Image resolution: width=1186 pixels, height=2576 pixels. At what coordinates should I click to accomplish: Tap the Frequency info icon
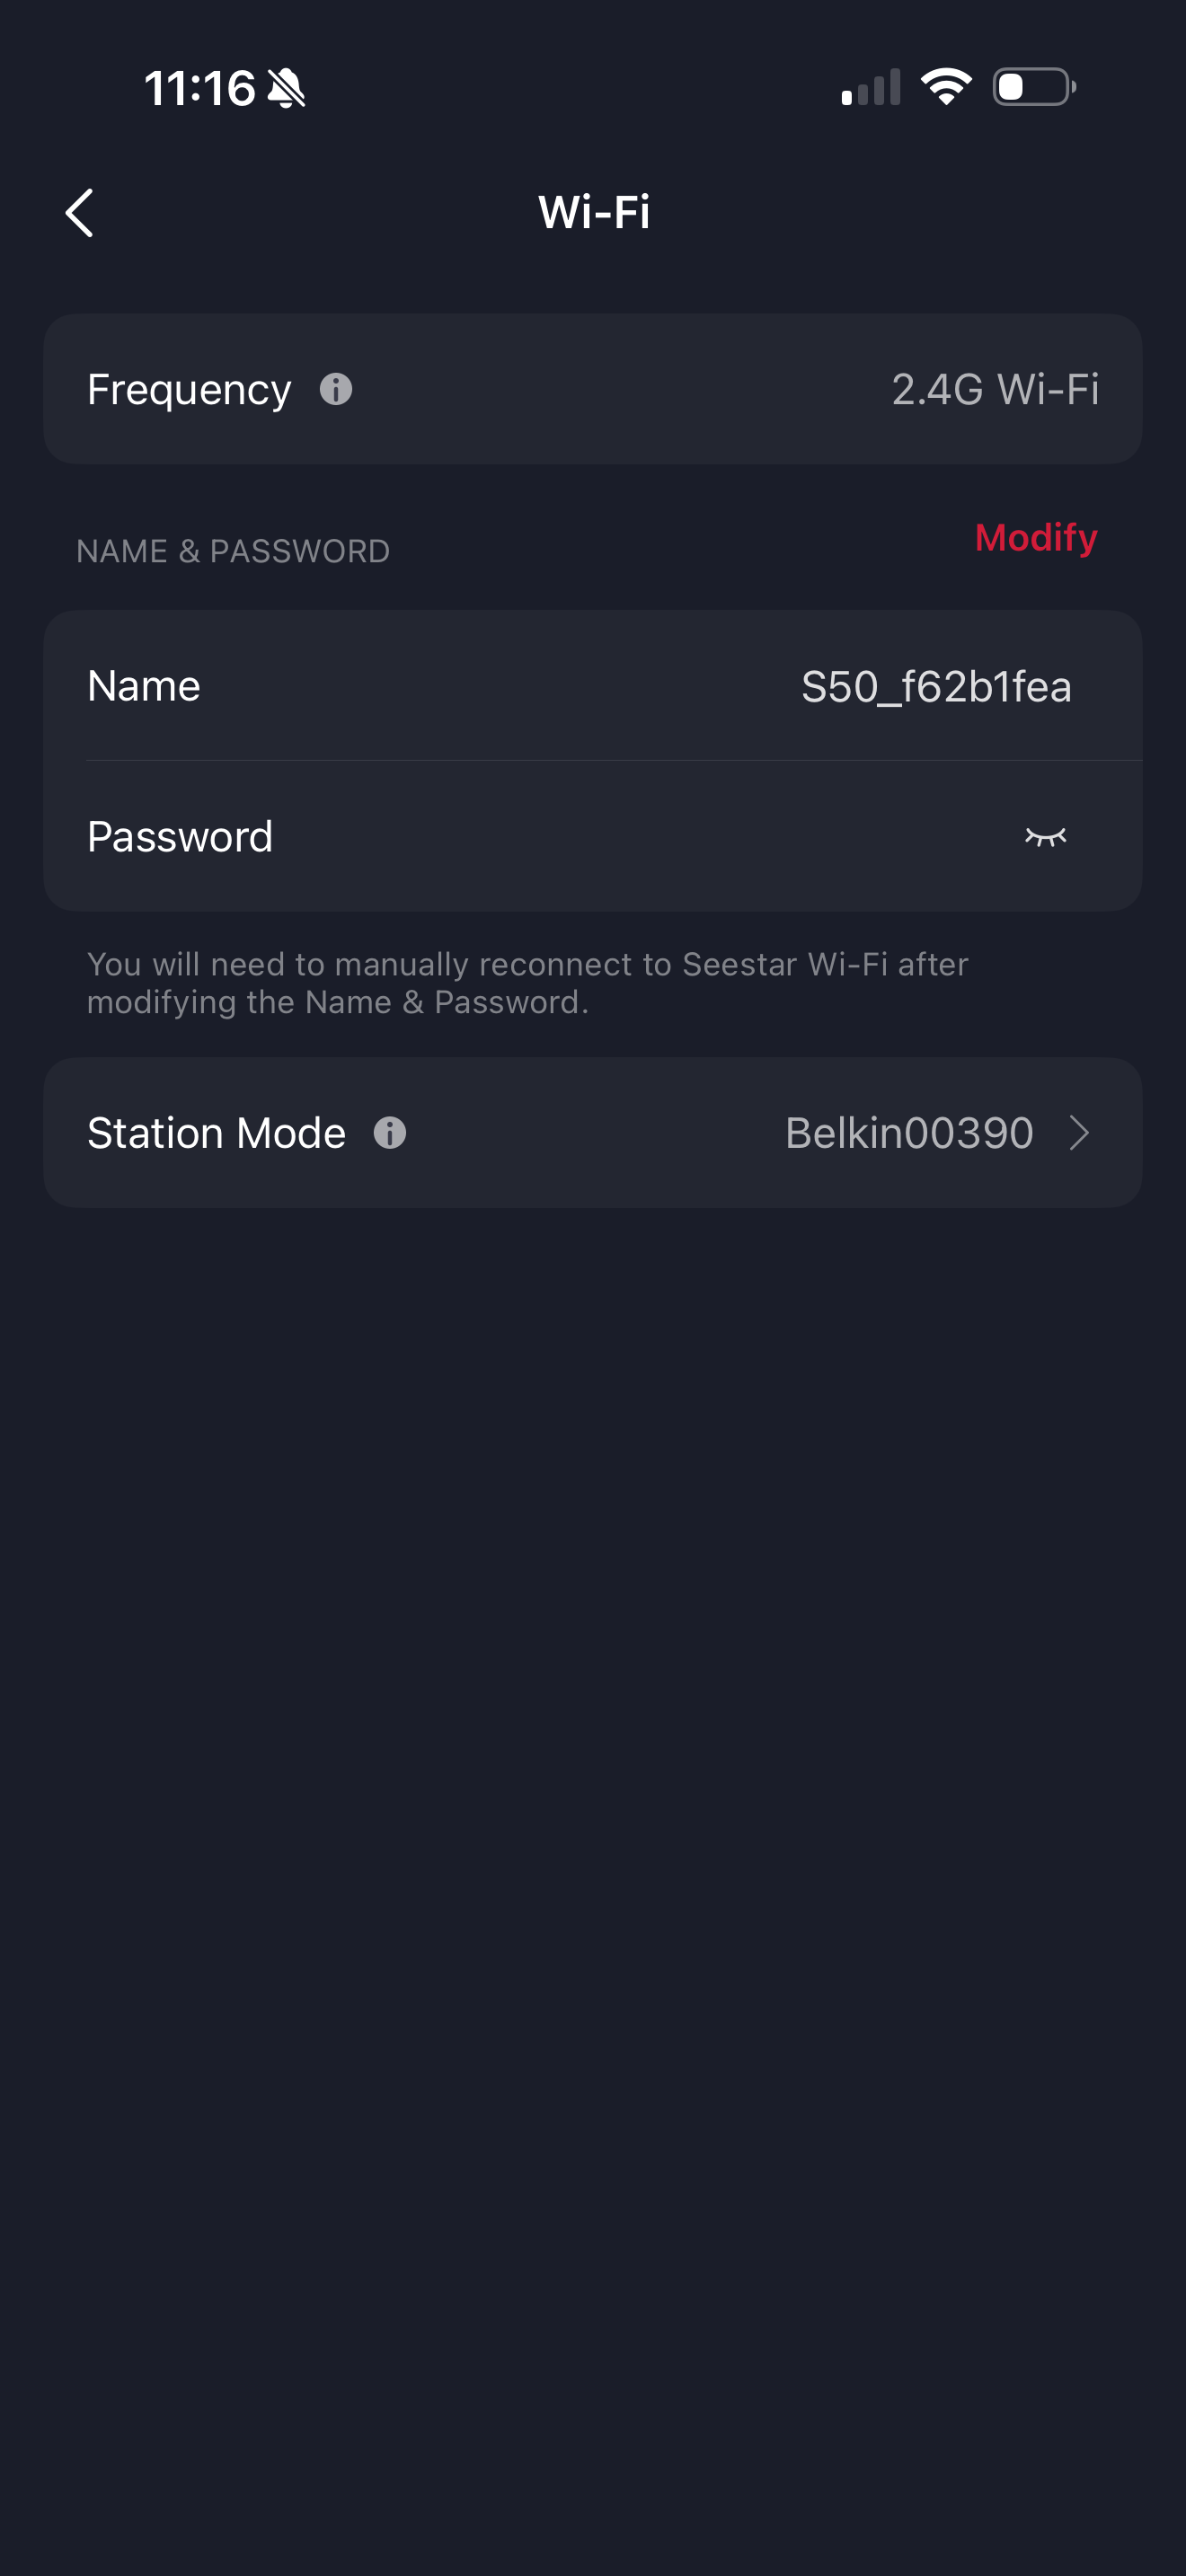pos(336,389)
